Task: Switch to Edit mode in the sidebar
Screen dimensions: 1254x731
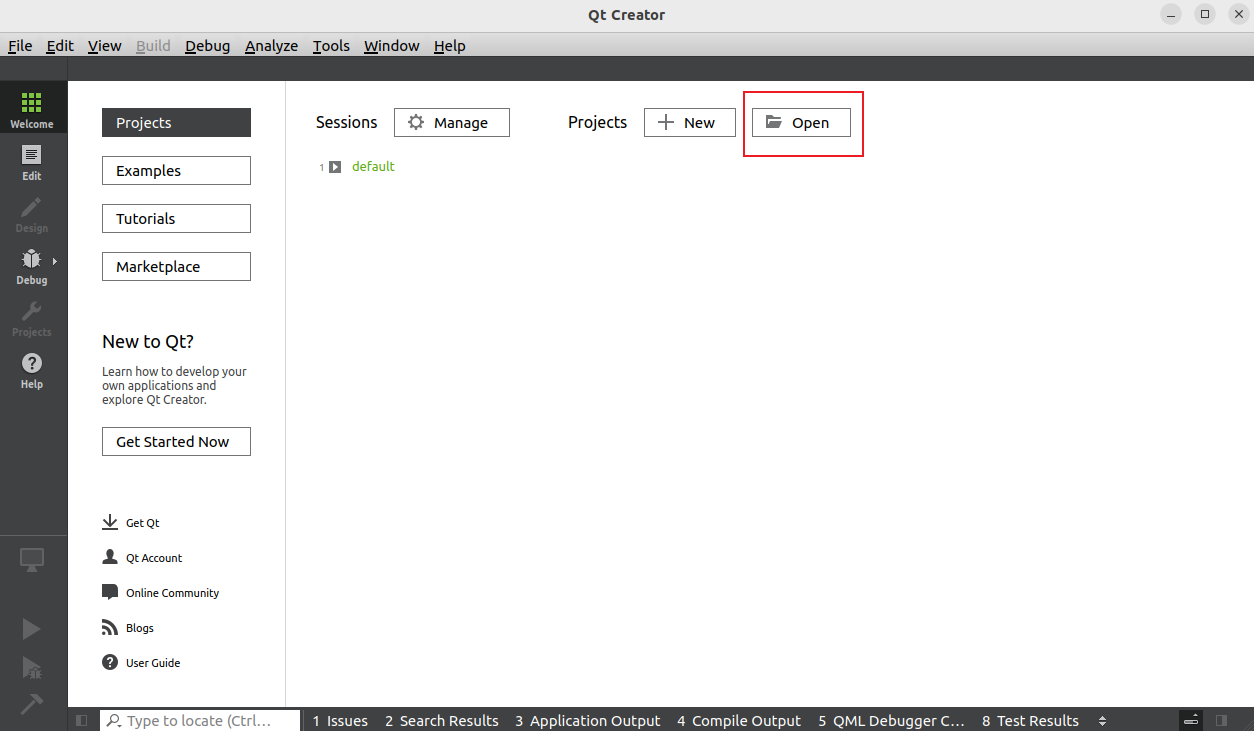Action: (32, 162)
